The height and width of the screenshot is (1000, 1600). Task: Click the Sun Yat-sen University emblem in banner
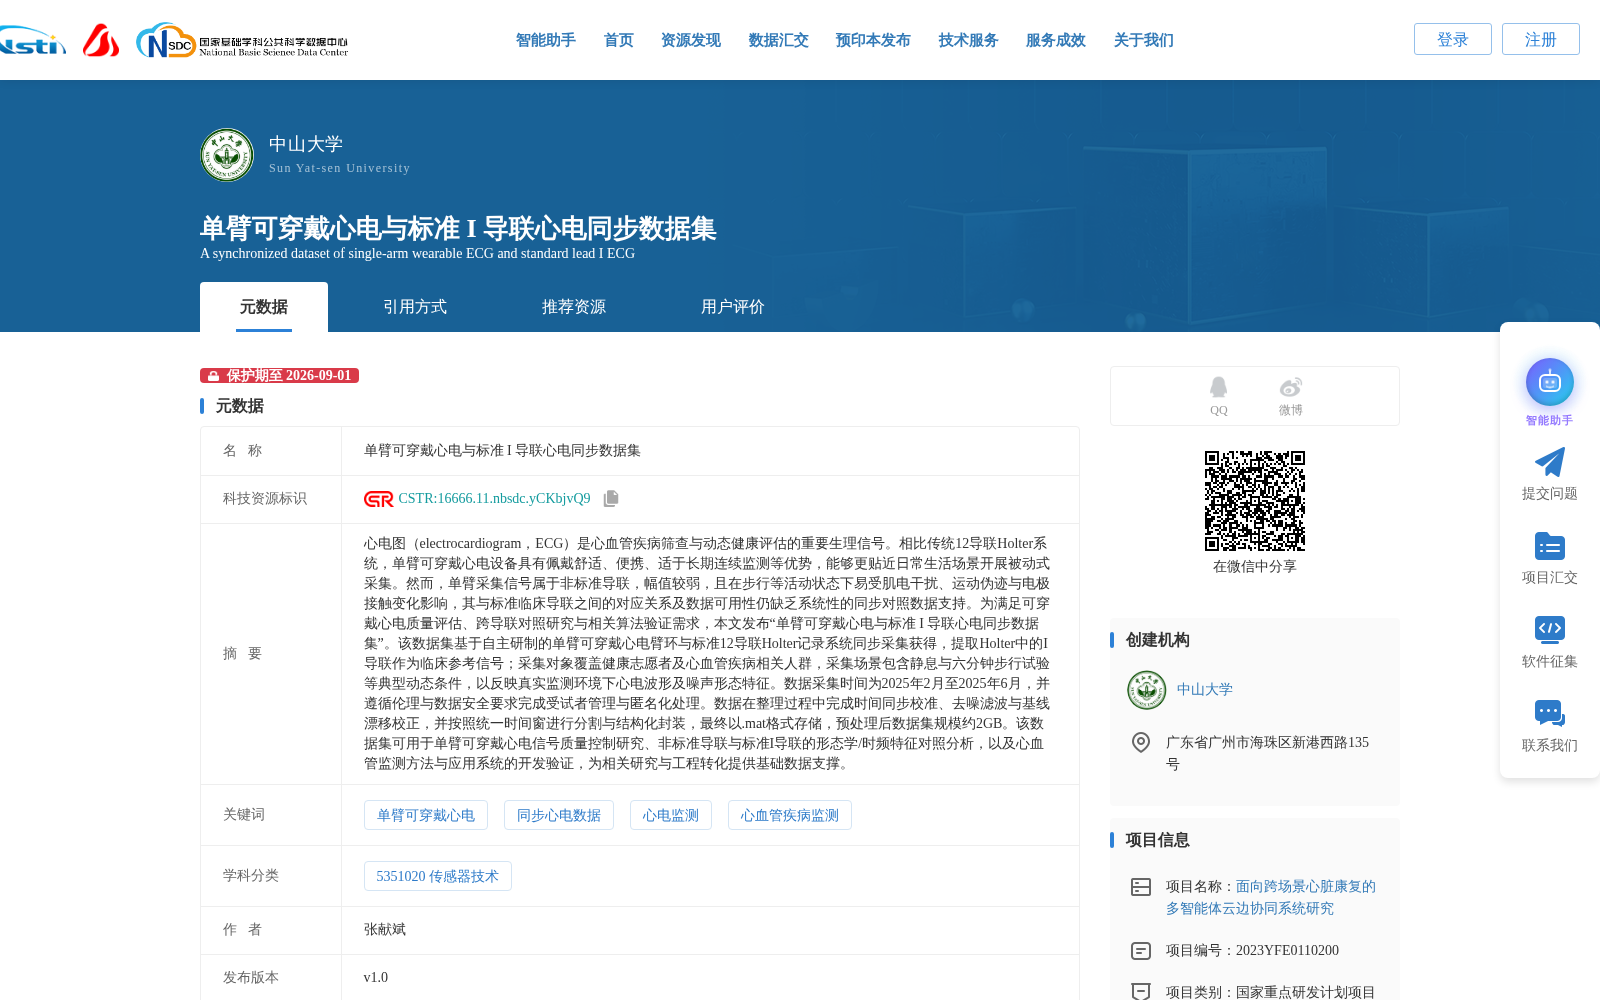click(x=227, y=155)
